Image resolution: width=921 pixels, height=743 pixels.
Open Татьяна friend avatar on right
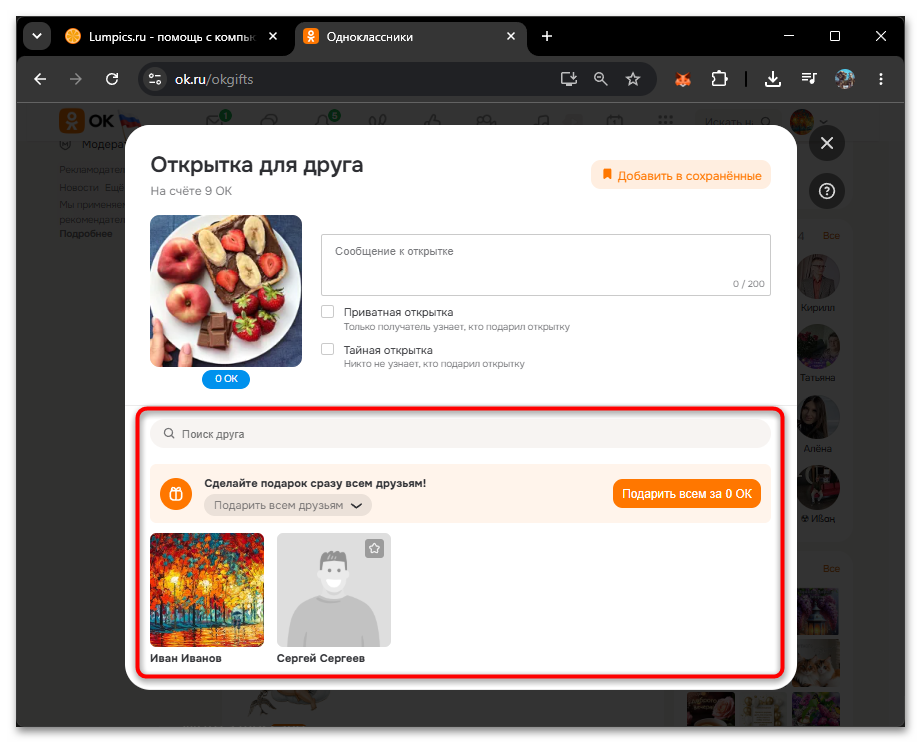818,347
